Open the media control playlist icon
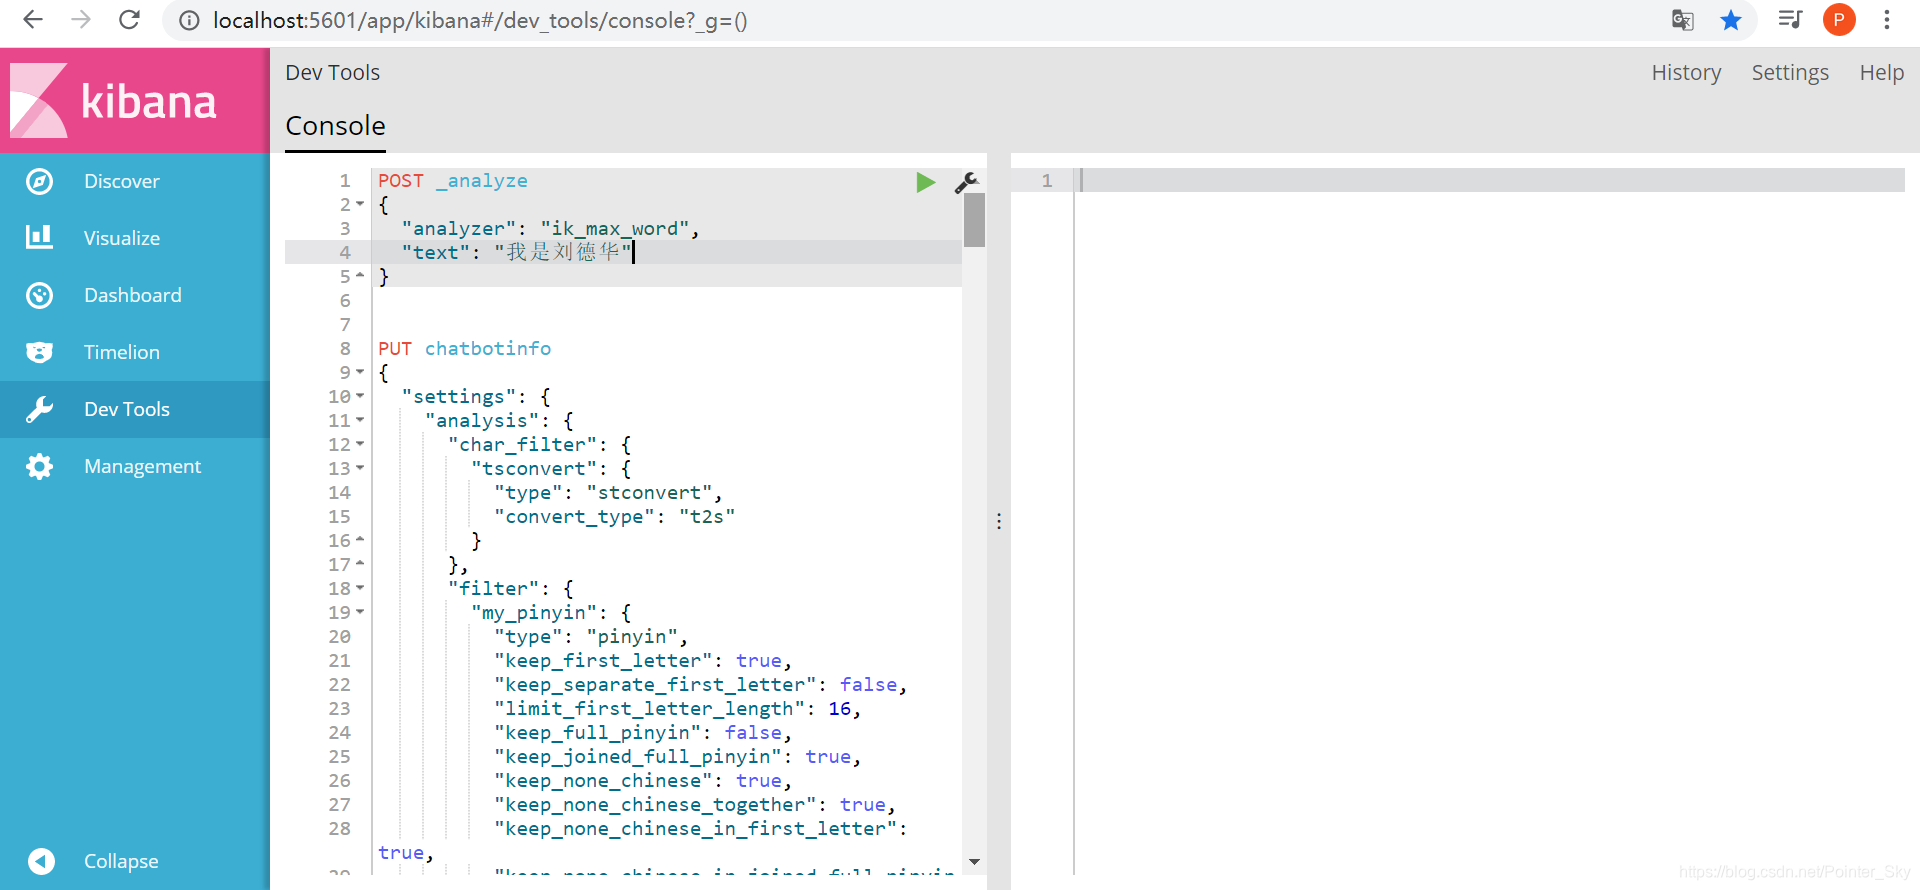The height and width of the screenshot is (890, 1920). tap(1789, 20)
